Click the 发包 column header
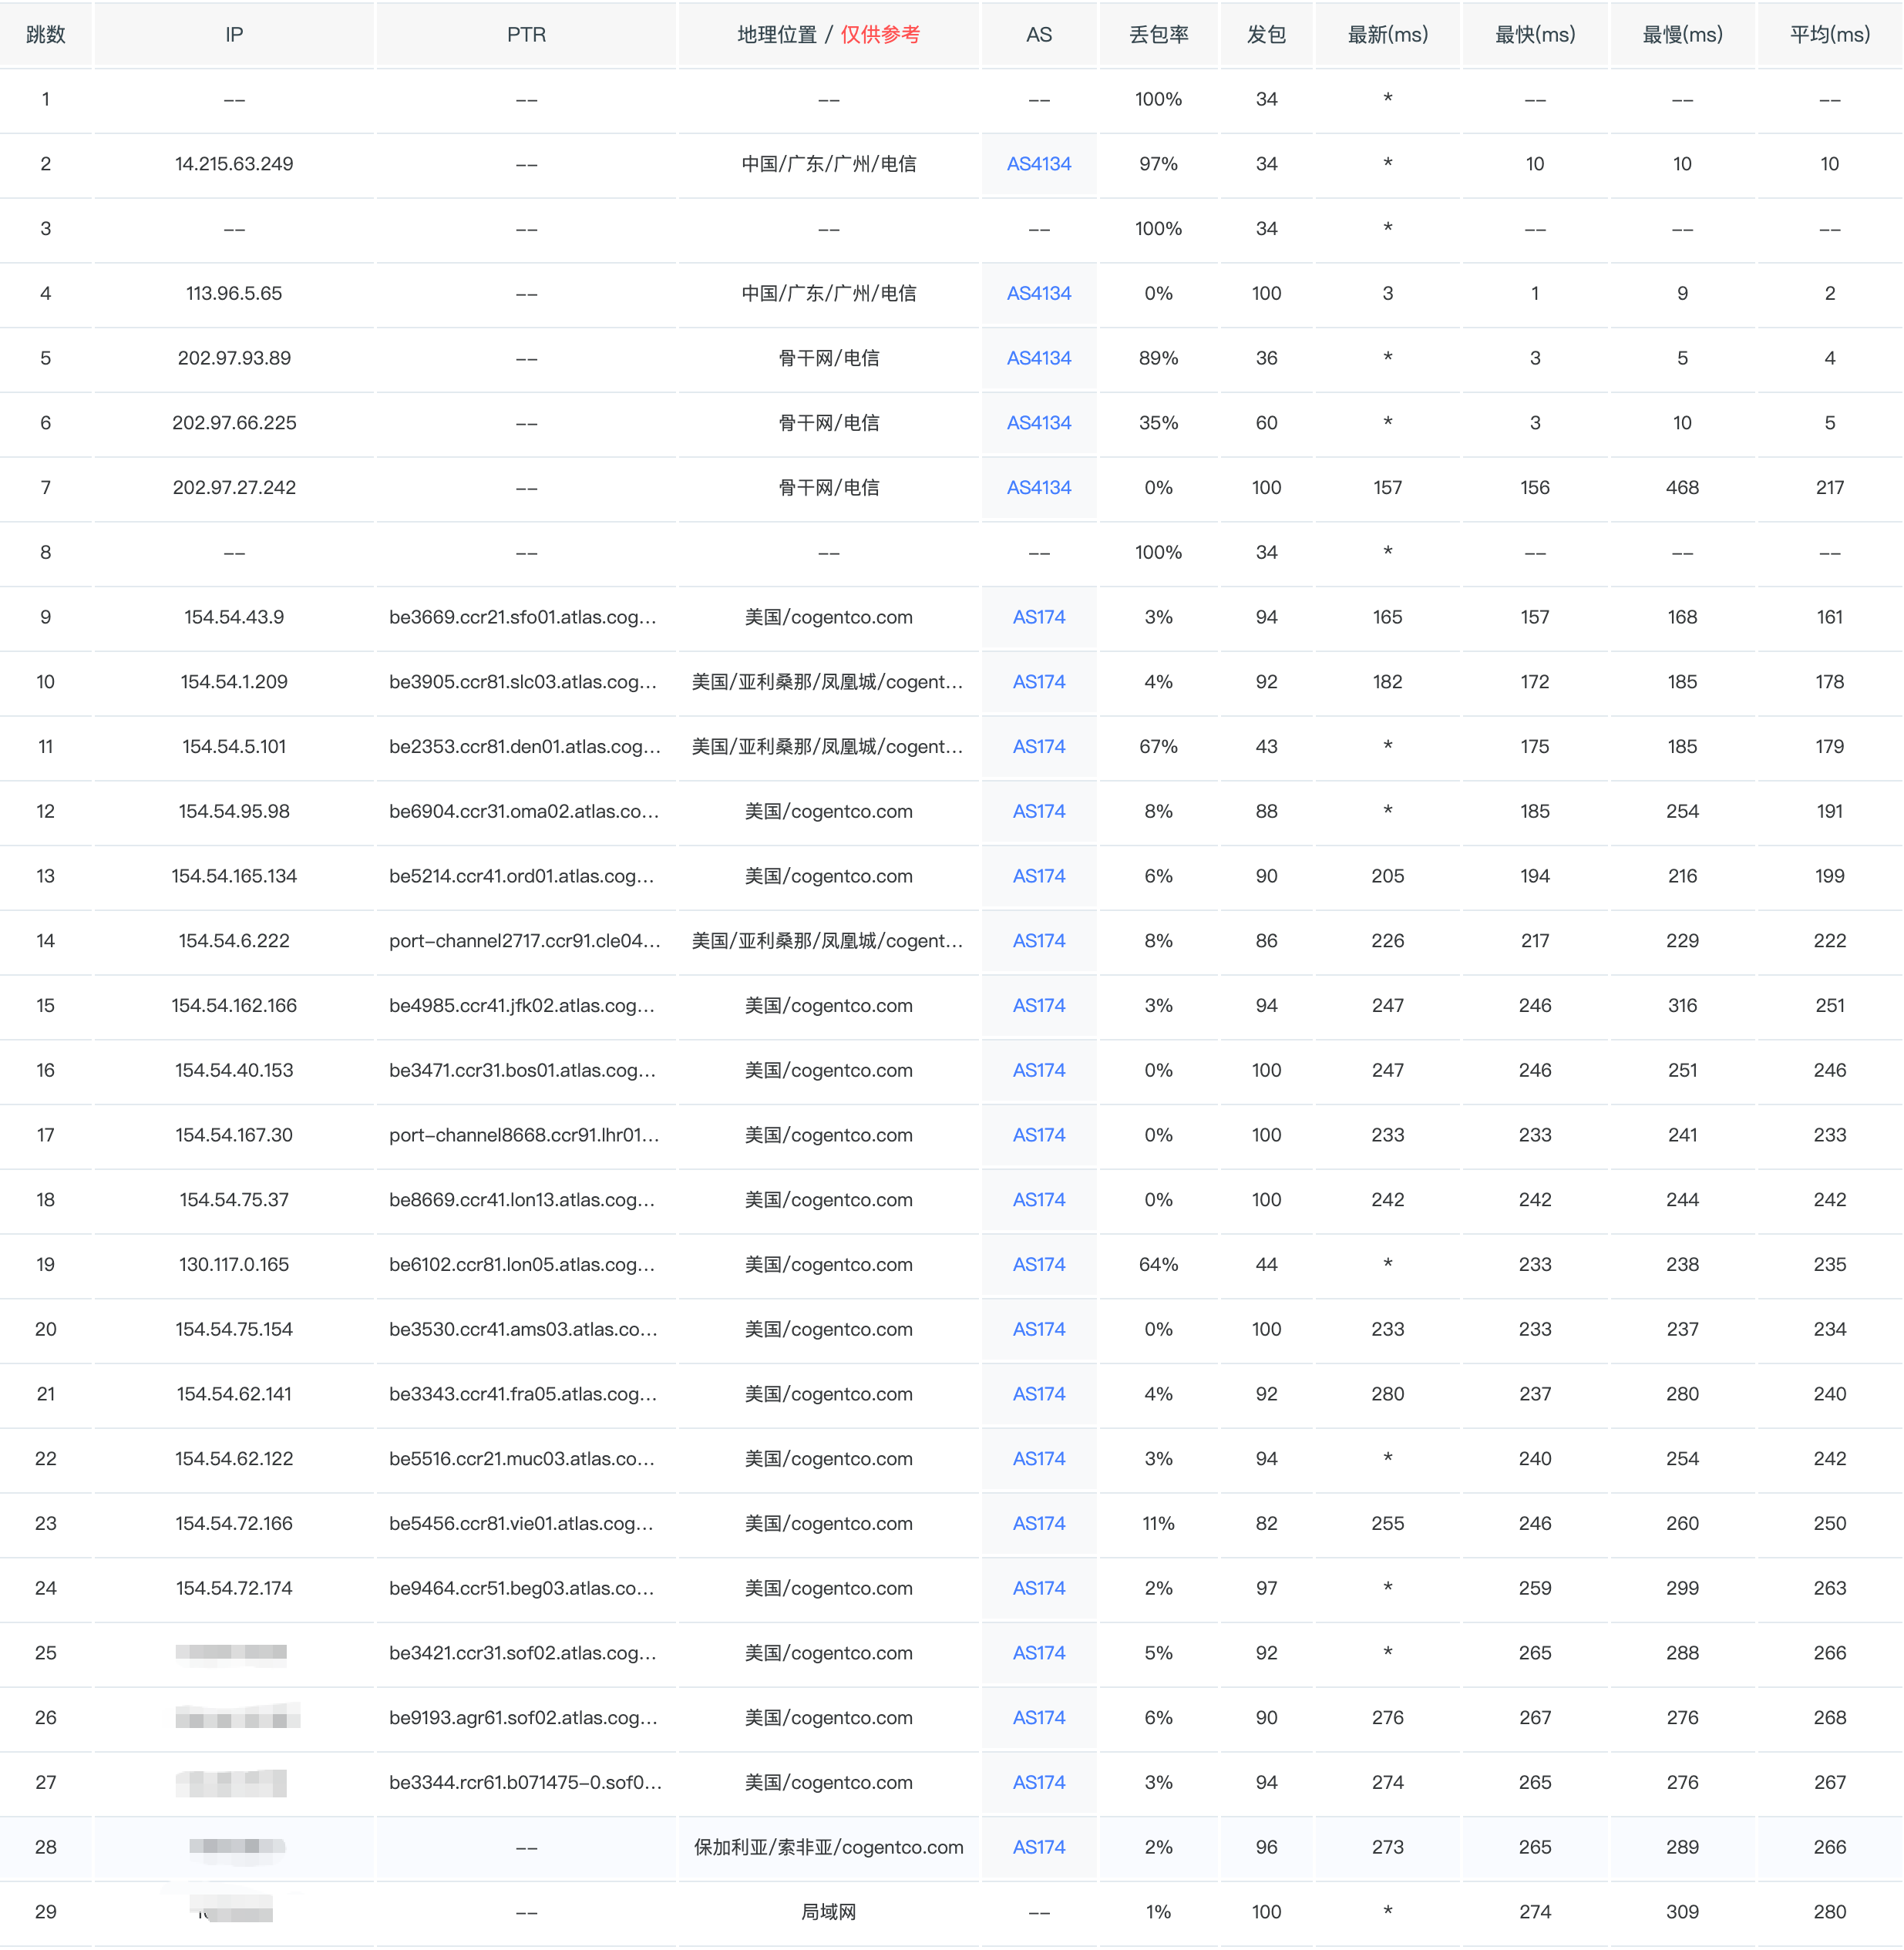Image resolution: width=1904 pixels, height=1950 pixels. 1266,35
